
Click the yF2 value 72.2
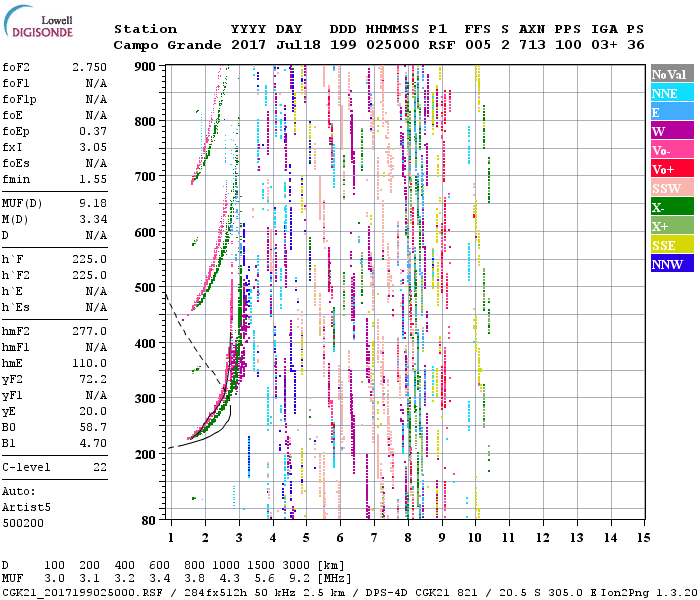(93, 379)
